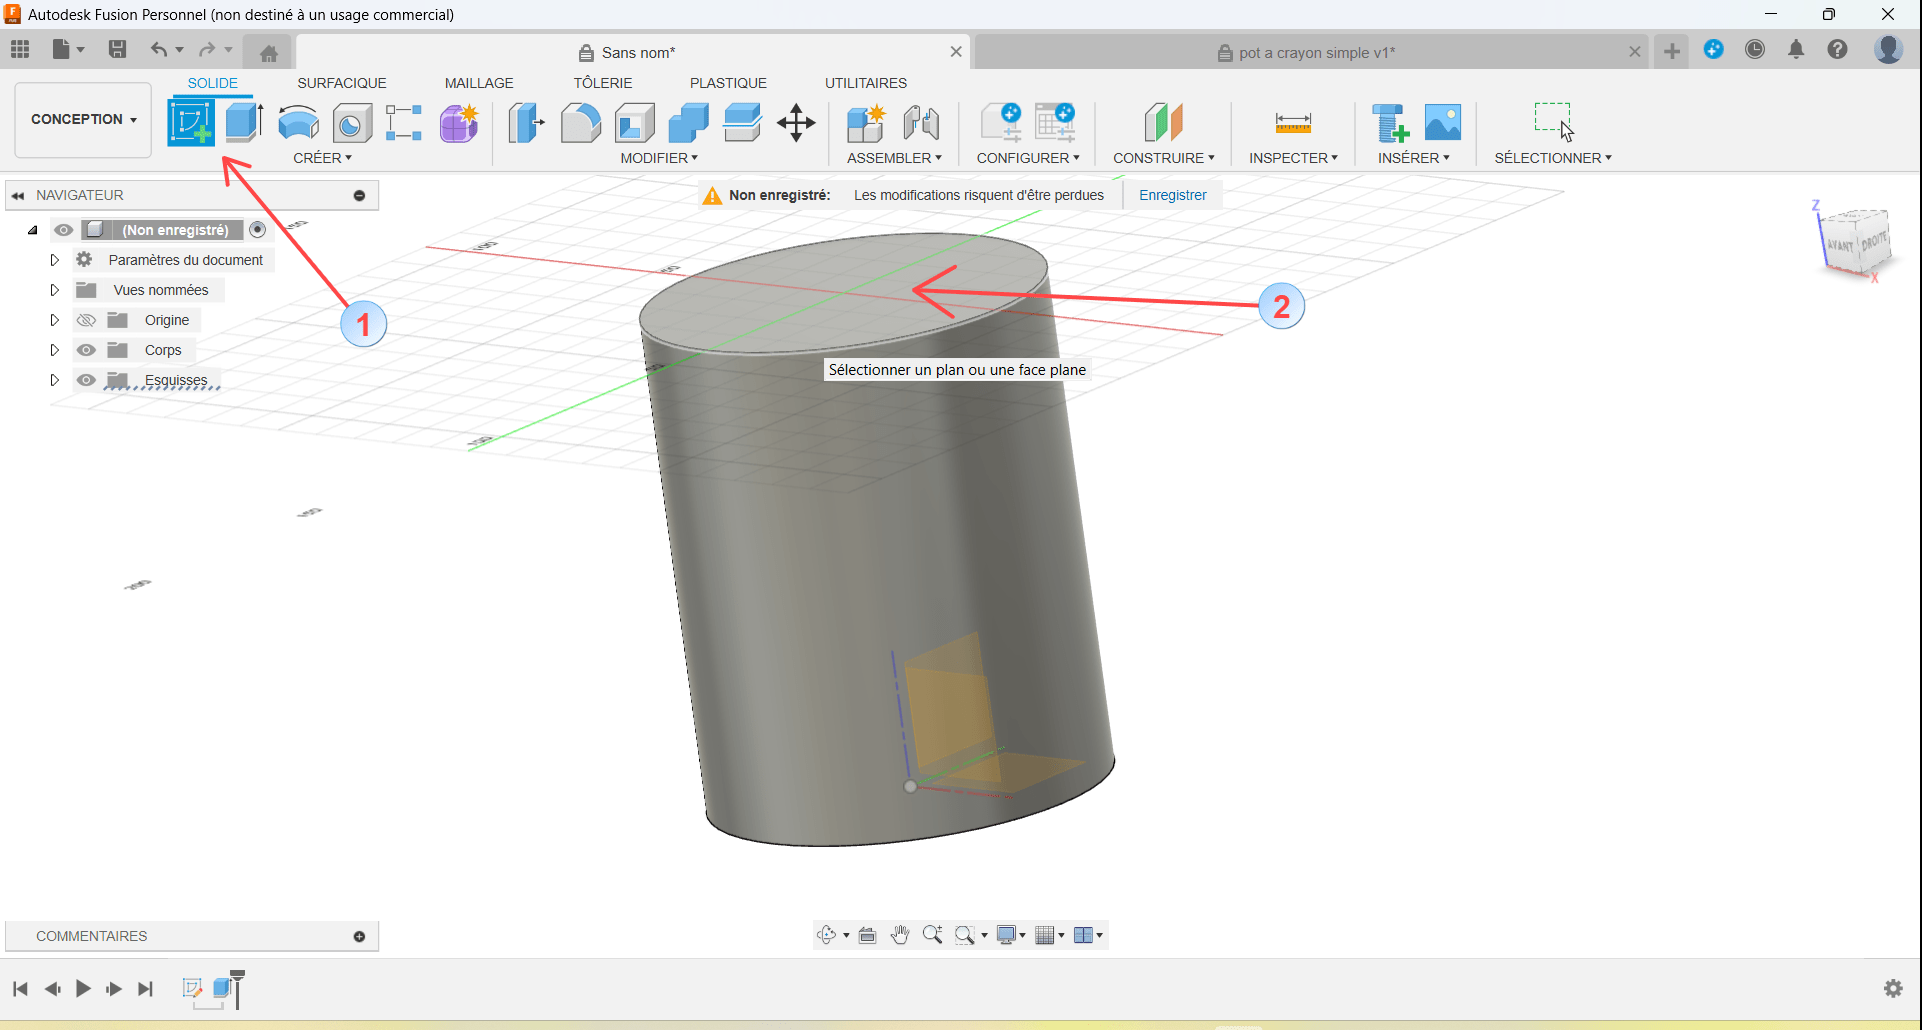This screenshot has height=1030, width=1922.
Task: Show the hidden Origine folder
Action: [87, 320]
